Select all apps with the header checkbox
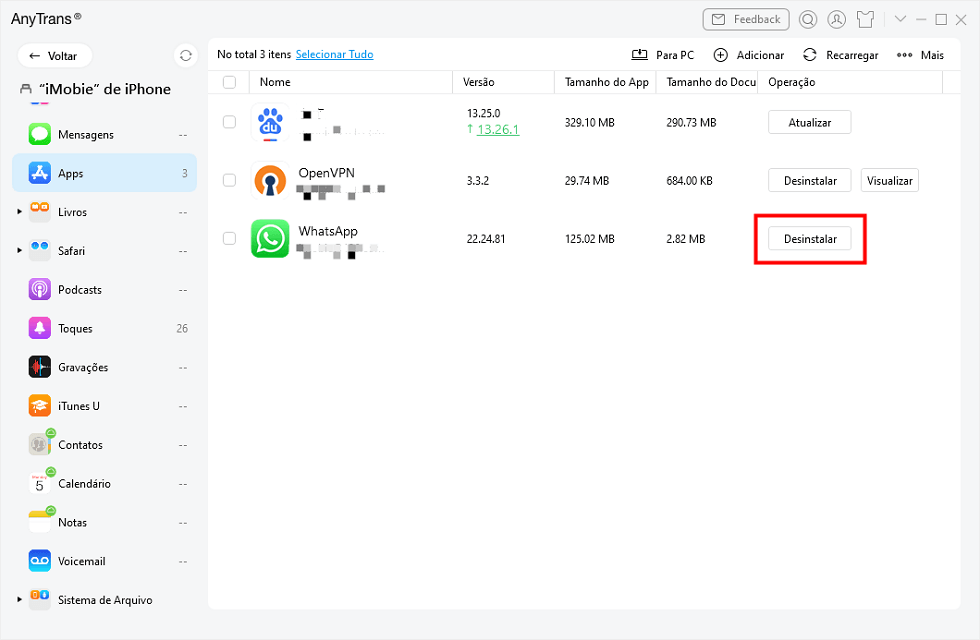980x640 pixels. pyautogui.click(x=228, y=82)
